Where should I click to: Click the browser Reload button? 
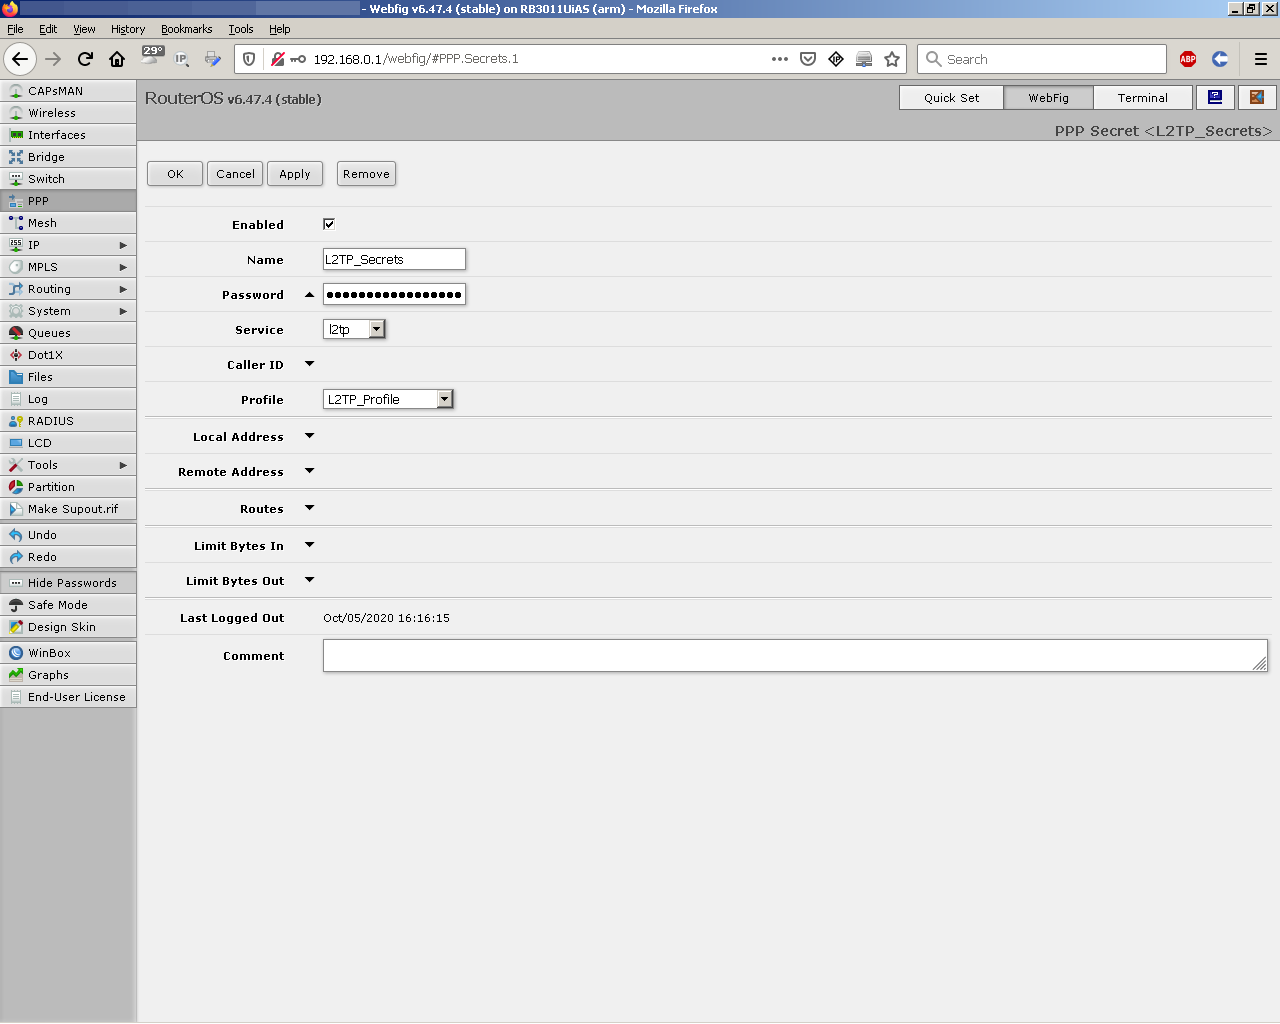pyautogui.click(x=85, y=59)
